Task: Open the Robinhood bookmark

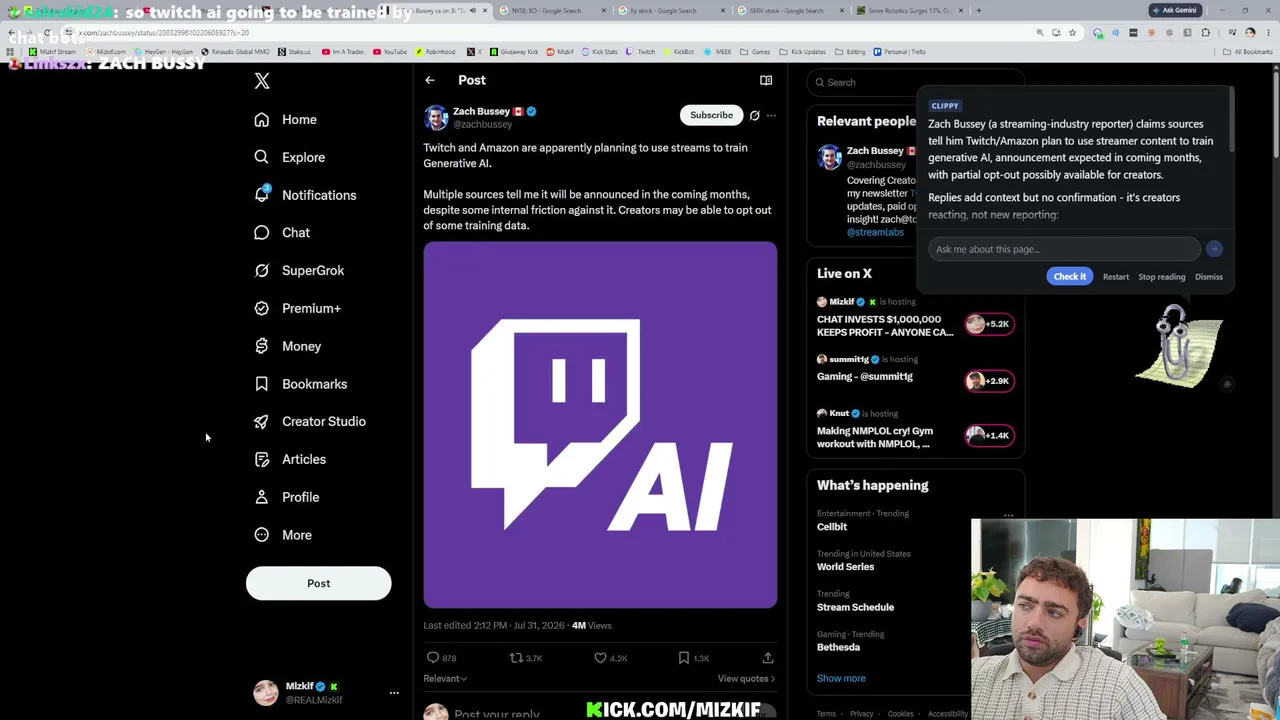Action: tap(435, 52)
